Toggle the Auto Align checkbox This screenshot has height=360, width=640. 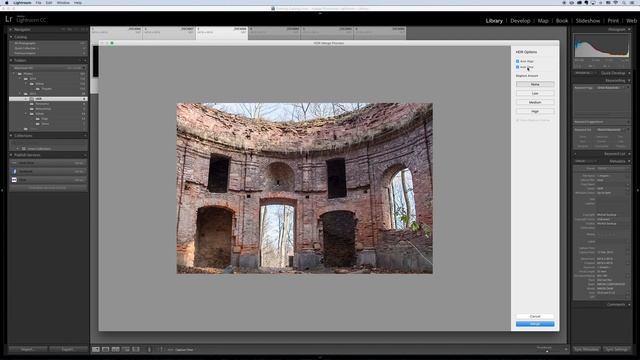pyautogui.click(x=518, y=61)
